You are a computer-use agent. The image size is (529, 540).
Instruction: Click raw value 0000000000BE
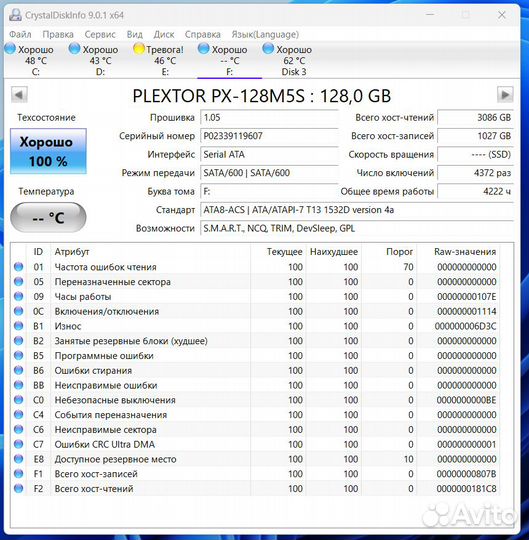pos(467,400)
